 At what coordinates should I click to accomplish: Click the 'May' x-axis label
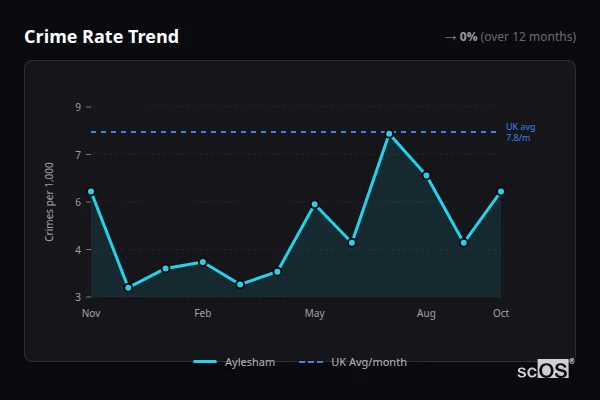click(x=315, y=313)
